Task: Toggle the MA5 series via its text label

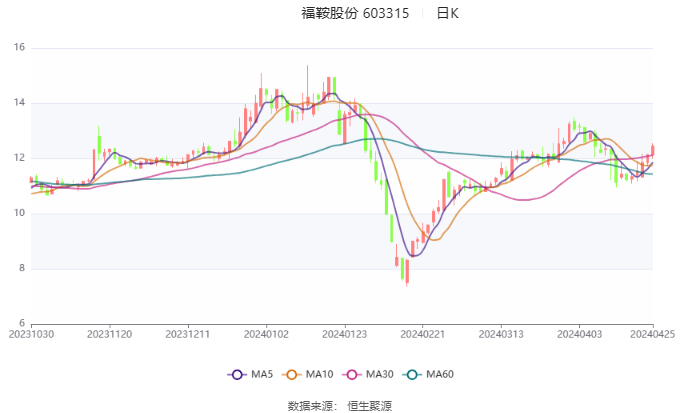Action: (x=262, y=374)
